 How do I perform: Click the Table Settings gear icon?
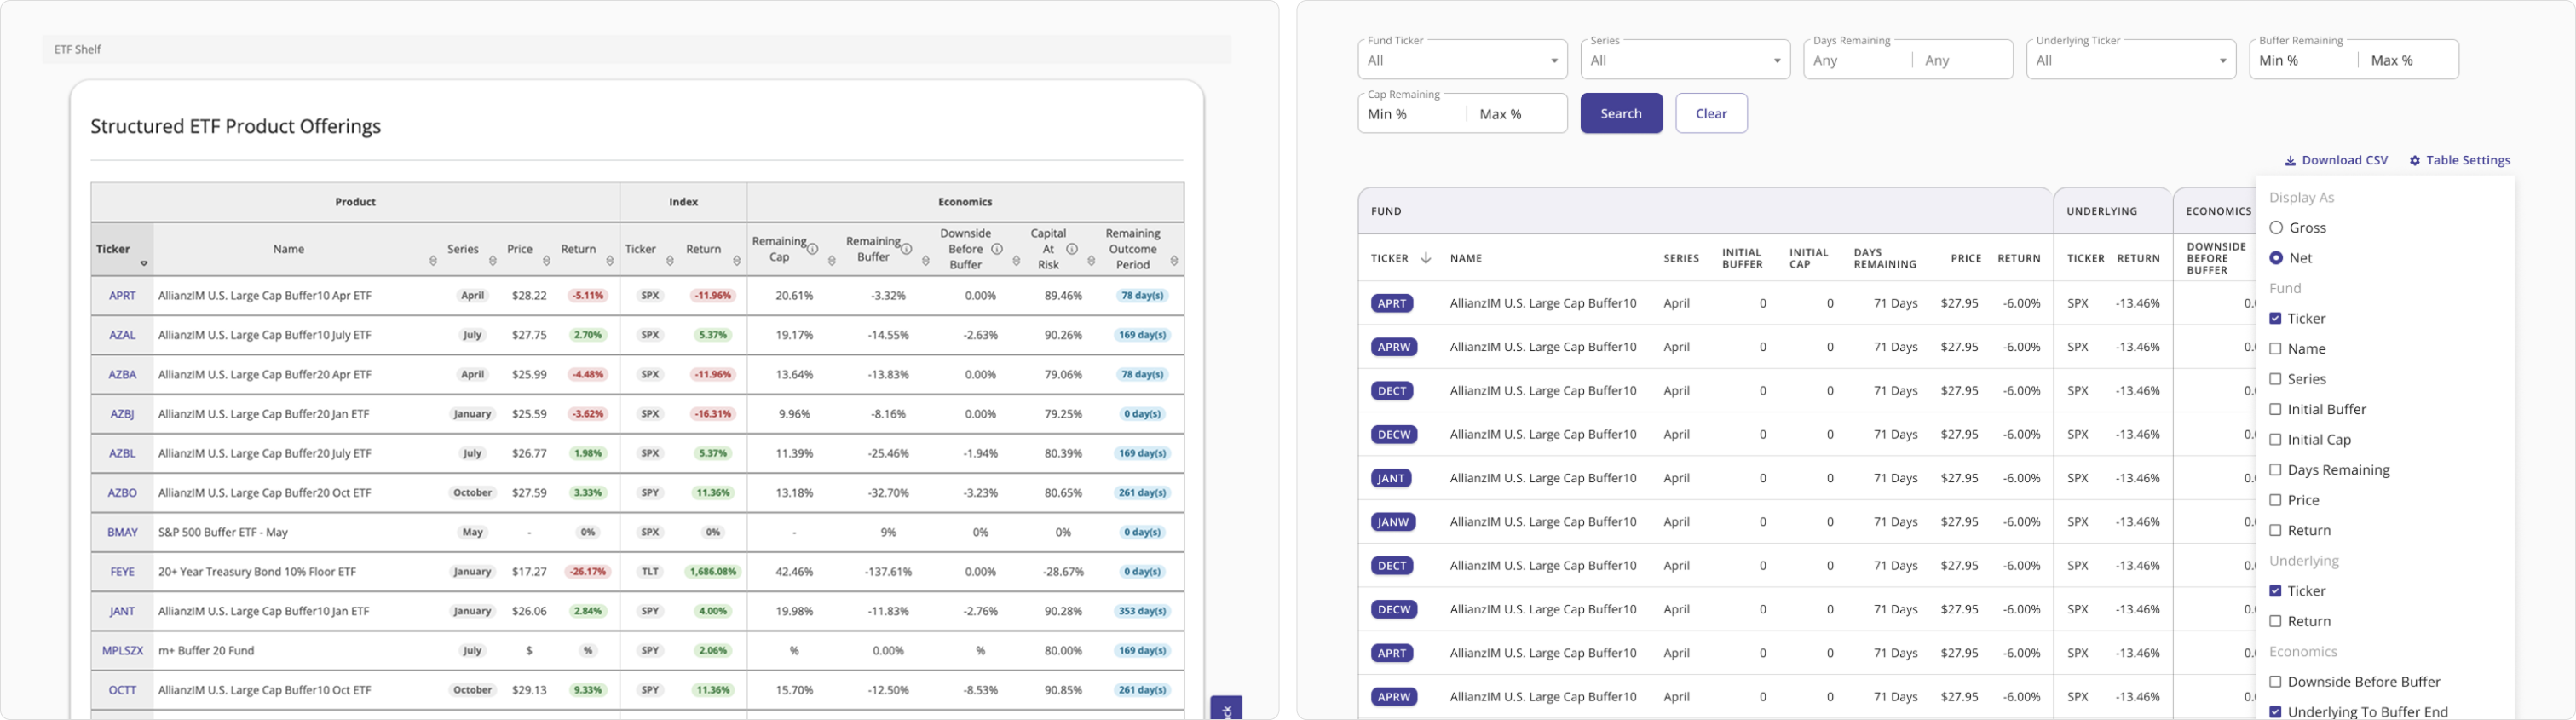[2414, 161]
